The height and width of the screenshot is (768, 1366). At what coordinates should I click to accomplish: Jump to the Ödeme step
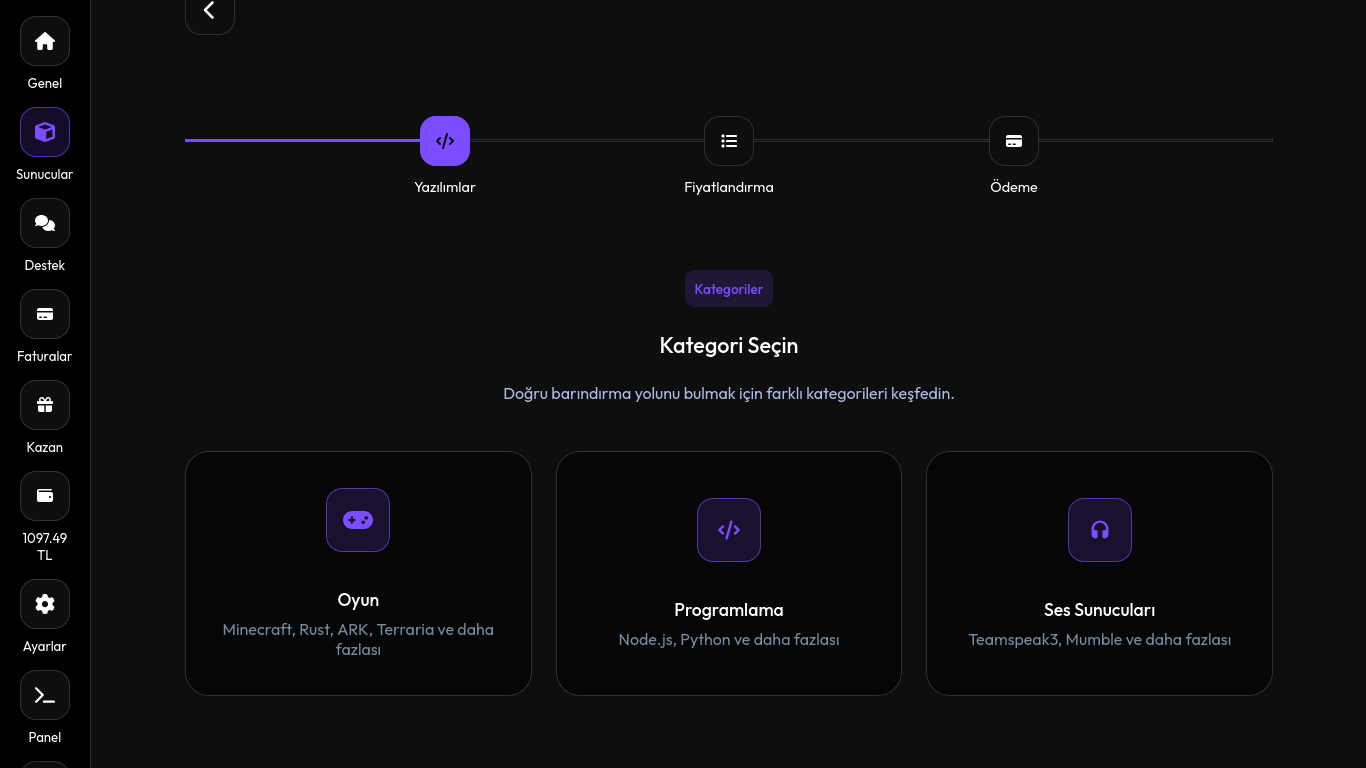point(1014,141)
